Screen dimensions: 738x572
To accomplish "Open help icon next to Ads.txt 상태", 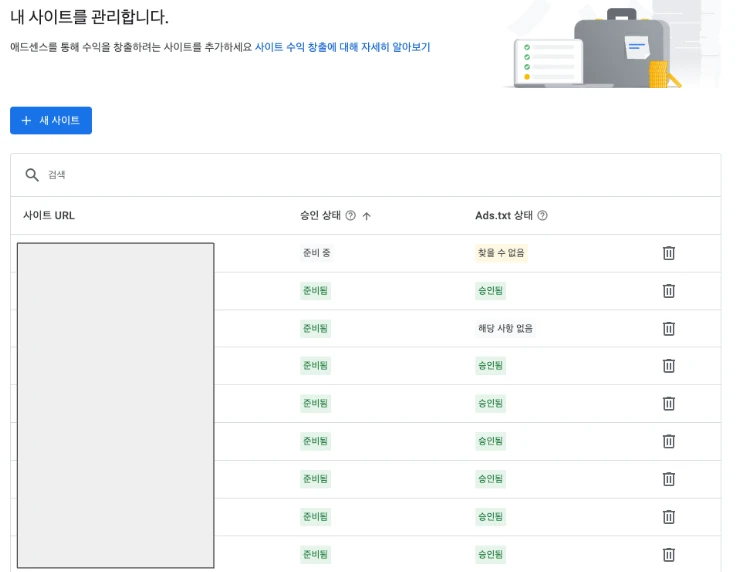I will (542, 216).
